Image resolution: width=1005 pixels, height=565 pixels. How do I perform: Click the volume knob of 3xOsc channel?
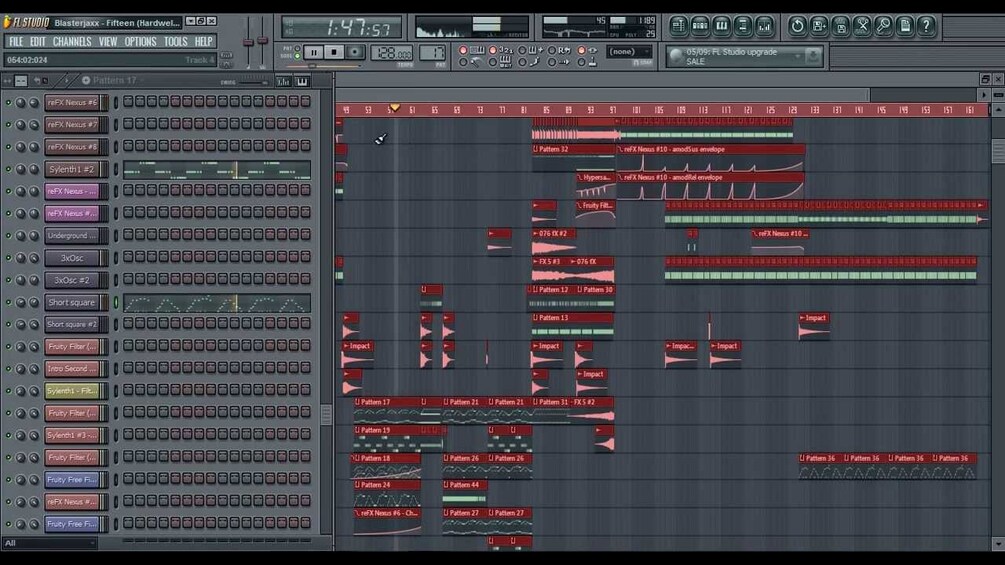coord(33,258)
